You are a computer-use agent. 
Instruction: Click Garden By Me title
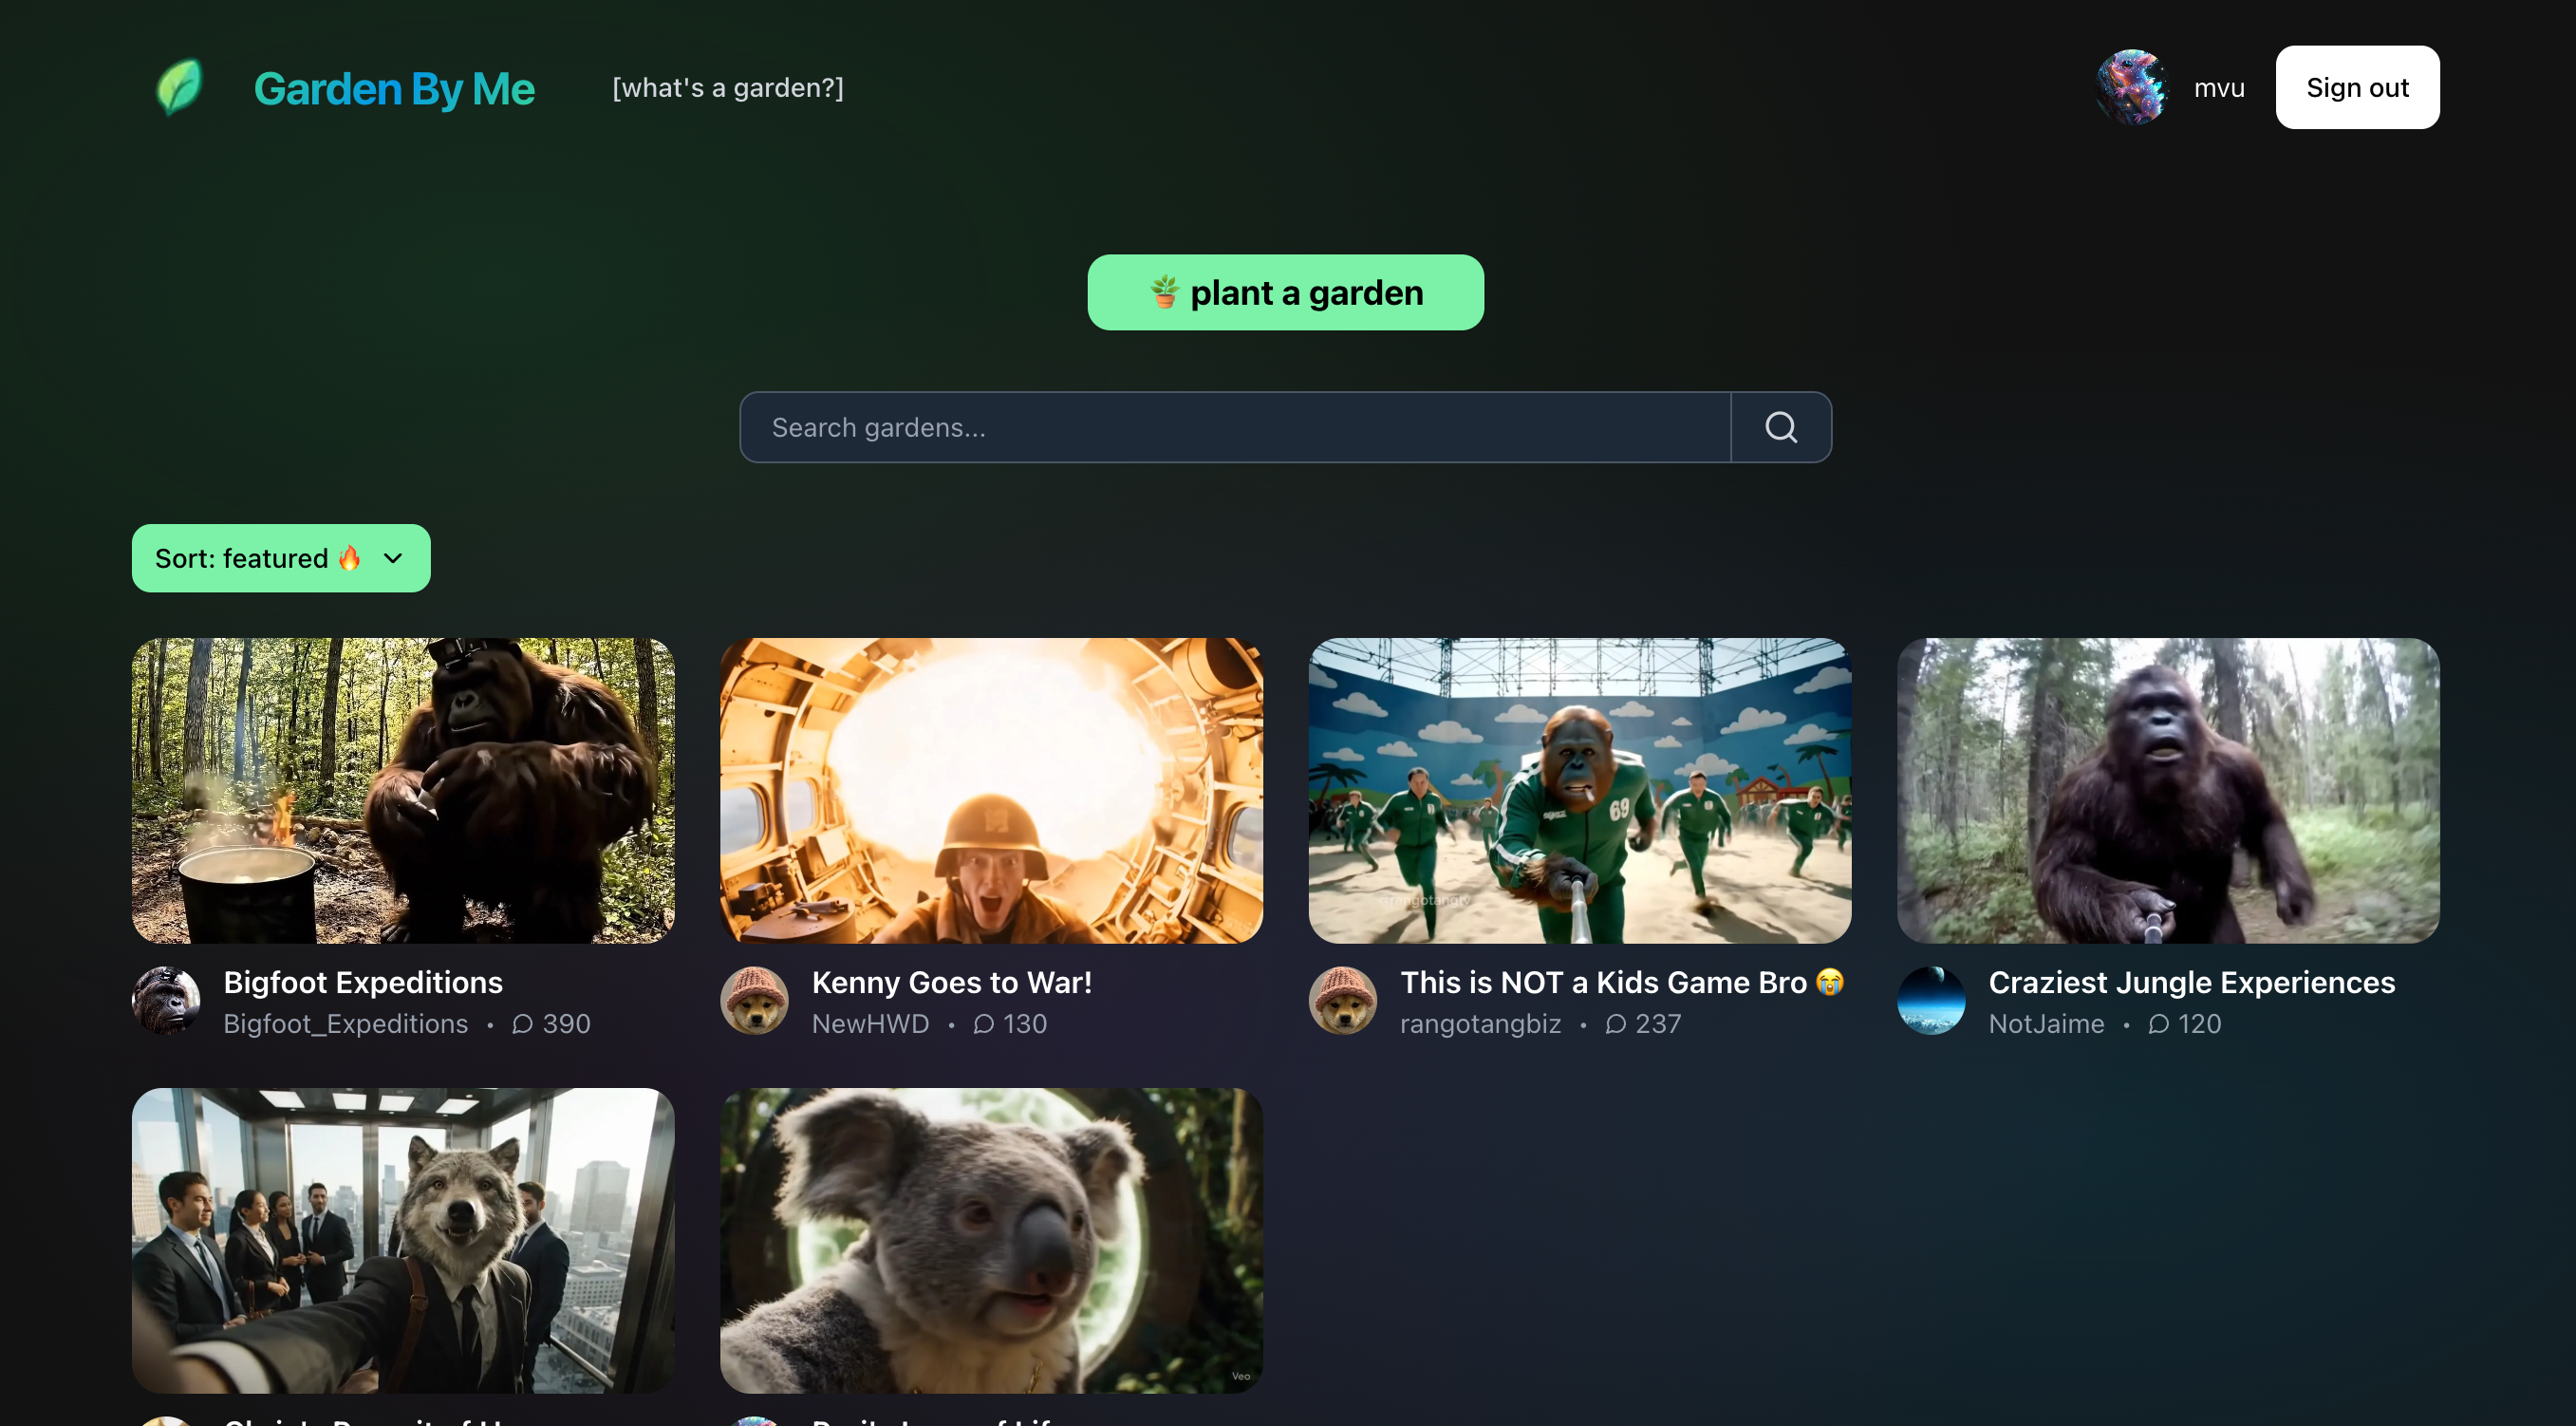click(x=394, y=88)
